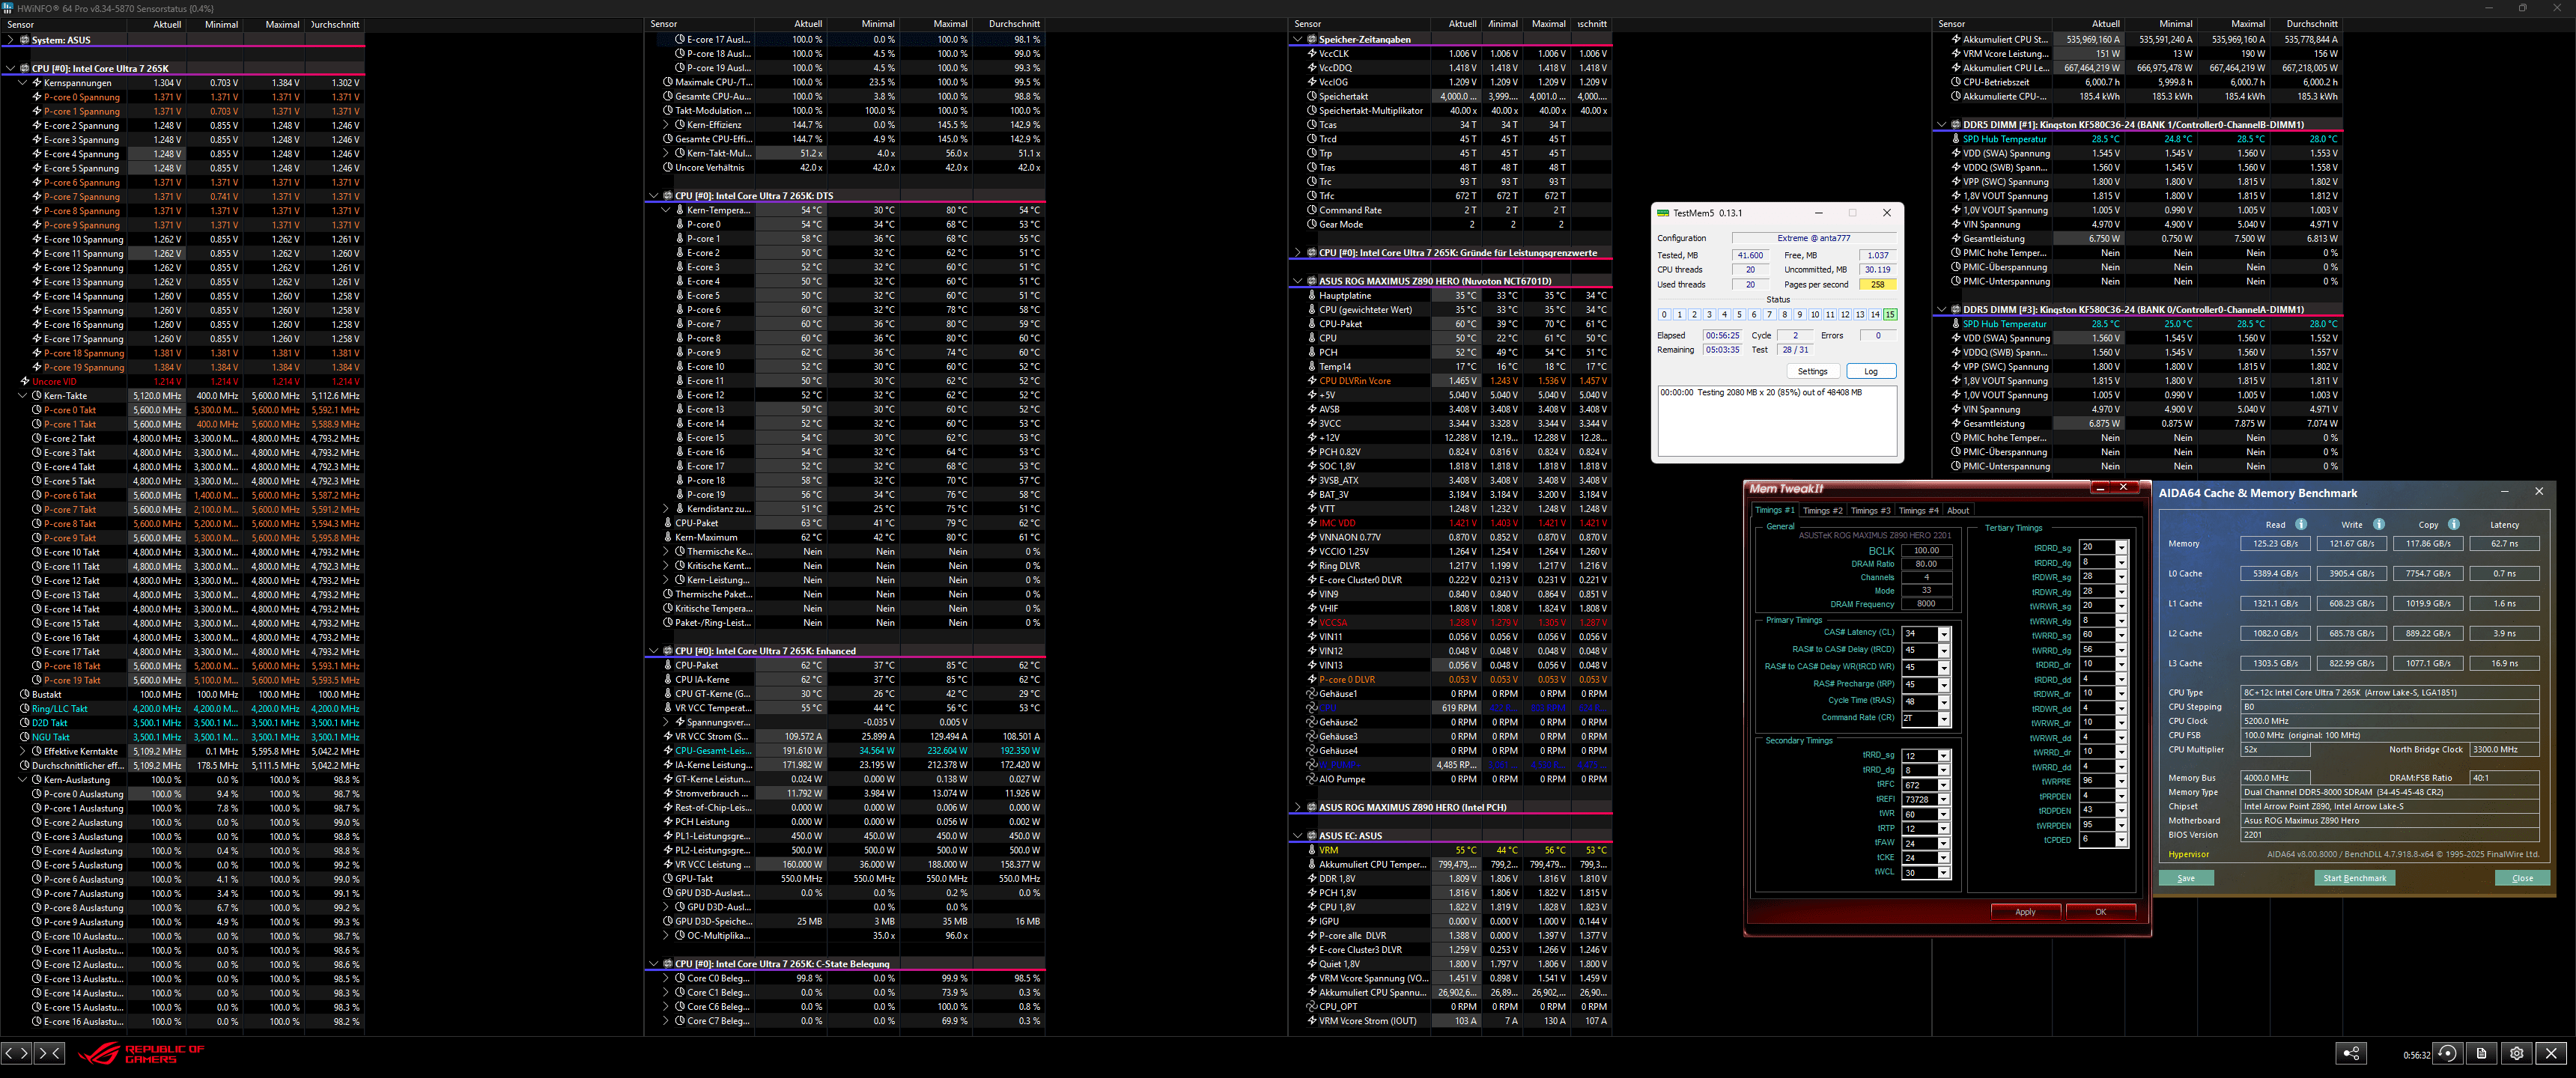2576x1078 pixels.
Task: Click the logging file icon in HWiNFO
Action: tap(2481, 1053)
